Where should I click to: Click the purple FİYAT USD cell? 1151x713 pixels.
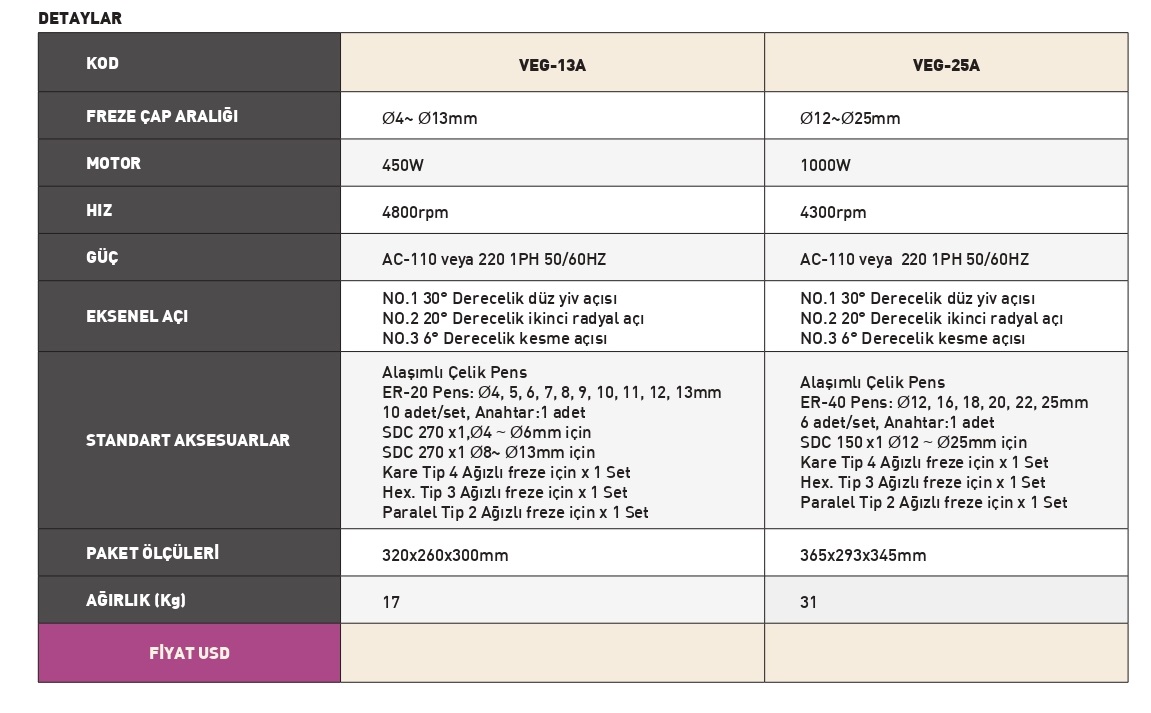(189, 653)
